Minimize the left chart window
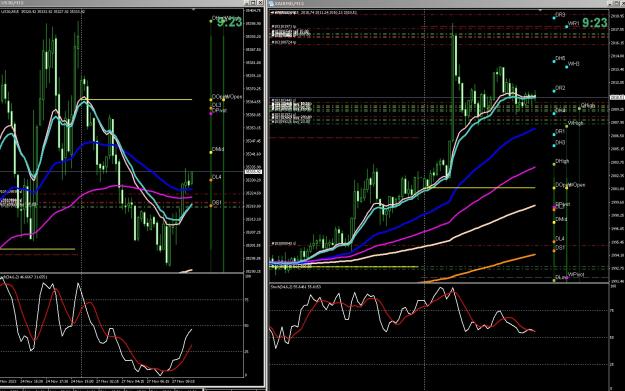The width and height of the screenshot is (625, 391). 247,3
